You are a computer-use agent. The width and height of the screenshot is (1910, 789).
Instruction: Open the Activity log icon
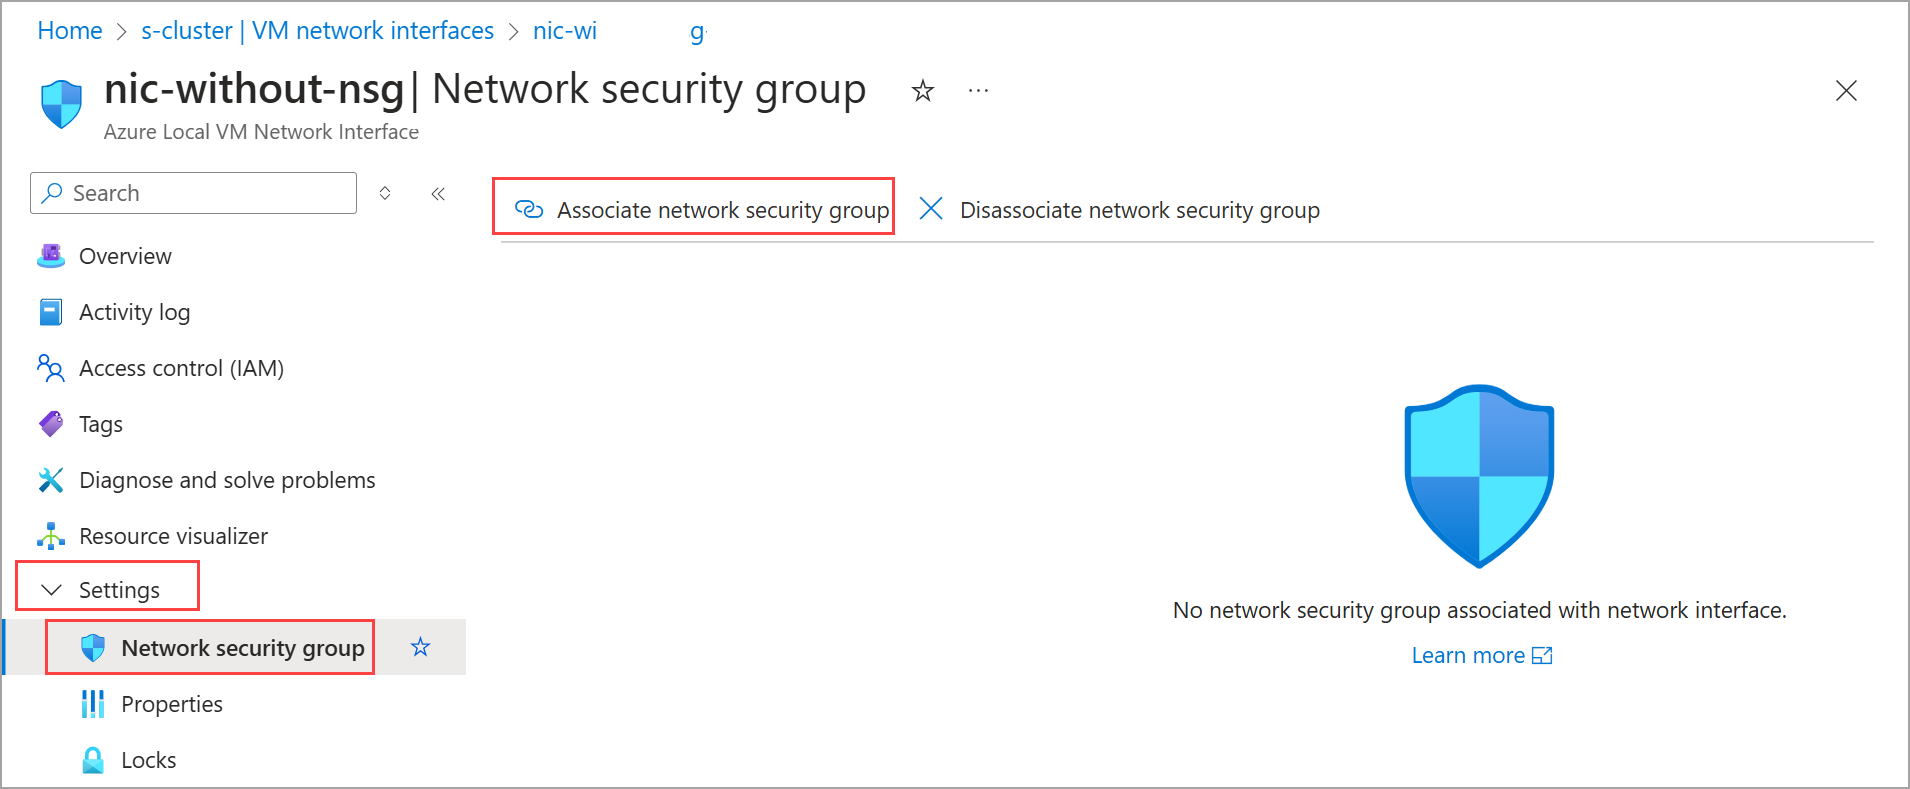click(x=51, y=312)
